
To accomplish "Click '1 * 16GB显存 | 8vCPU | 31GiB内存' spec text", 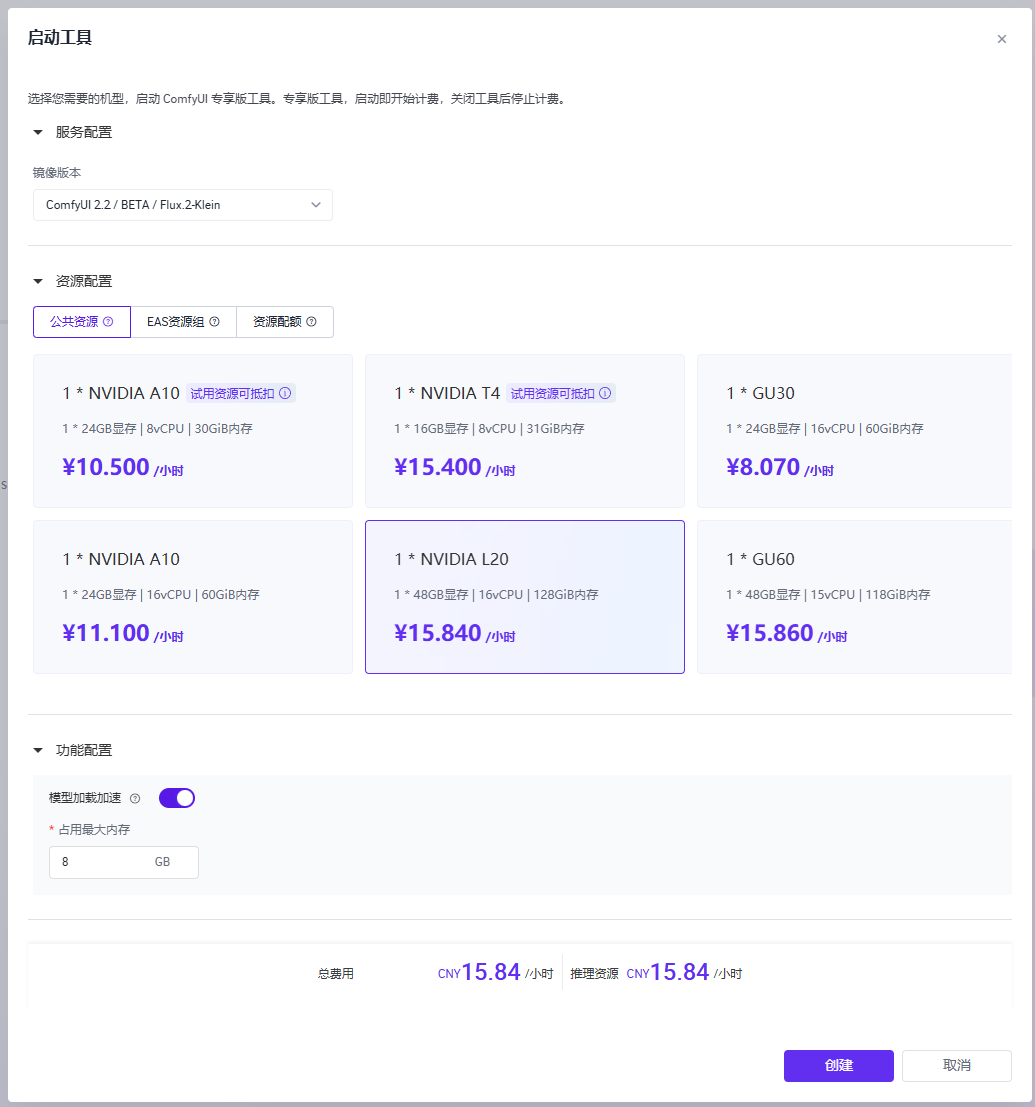I will coord(489,429).
